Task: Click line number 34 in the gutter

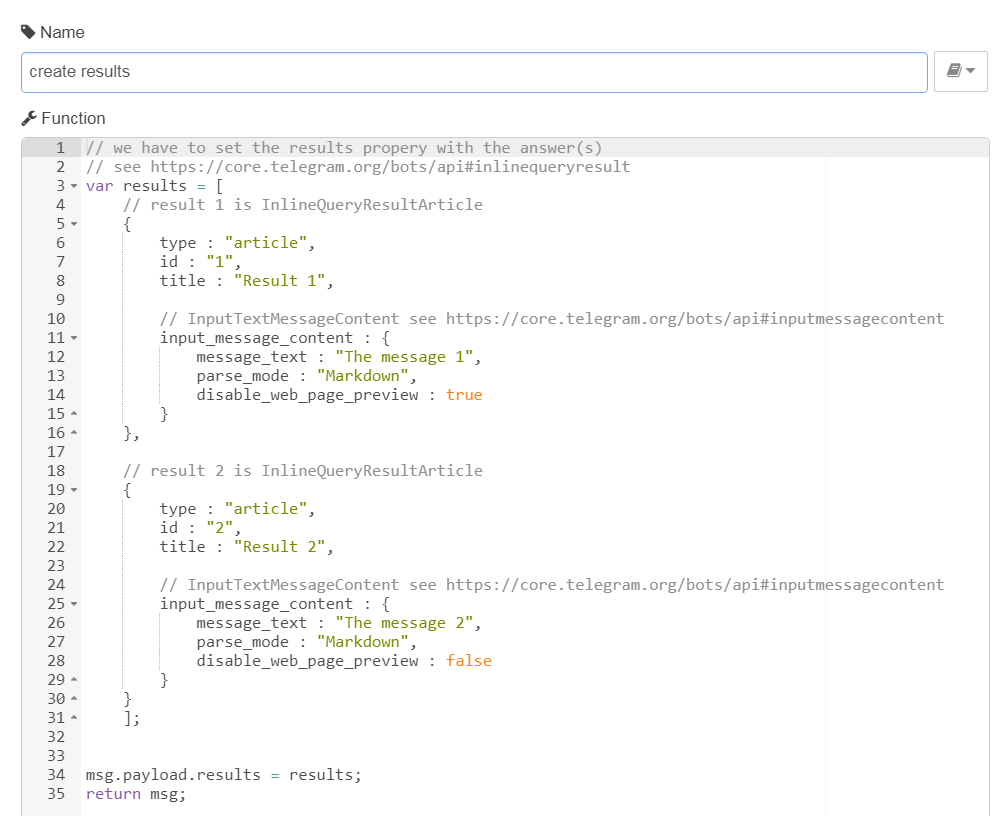Action: pyautogui.click(x=56, y=775)
